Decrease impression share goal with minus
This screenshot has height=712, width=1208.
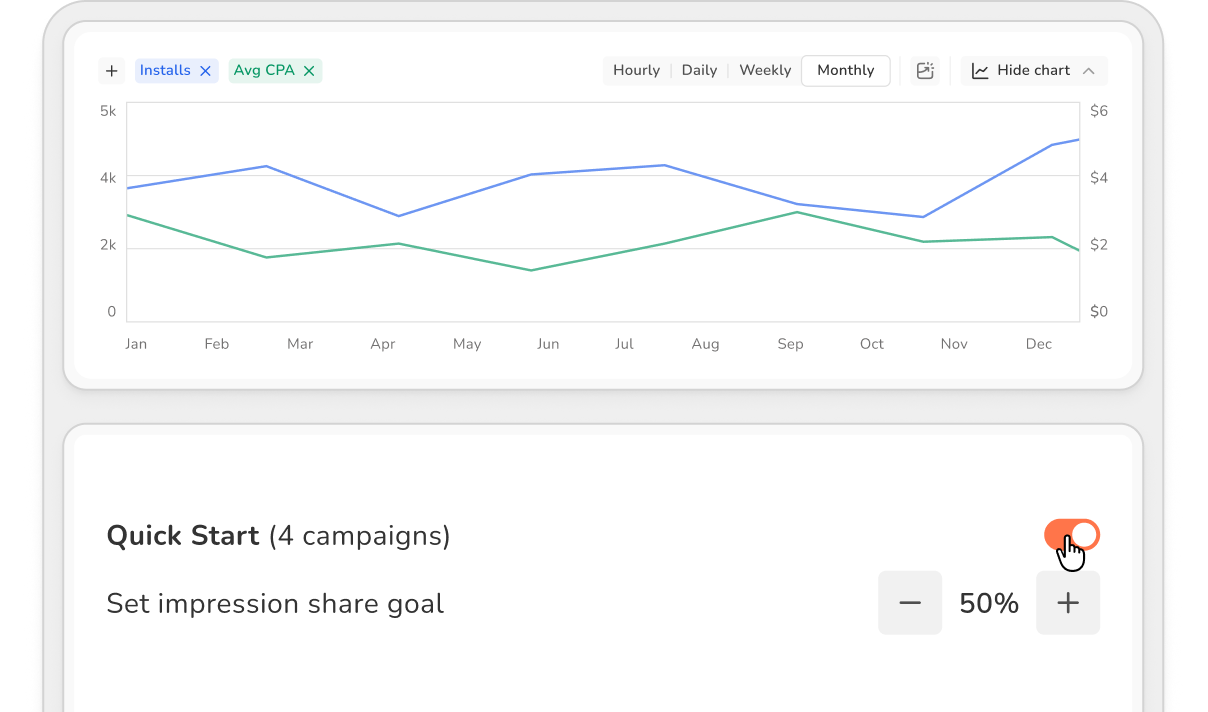(x=910, y=603)
